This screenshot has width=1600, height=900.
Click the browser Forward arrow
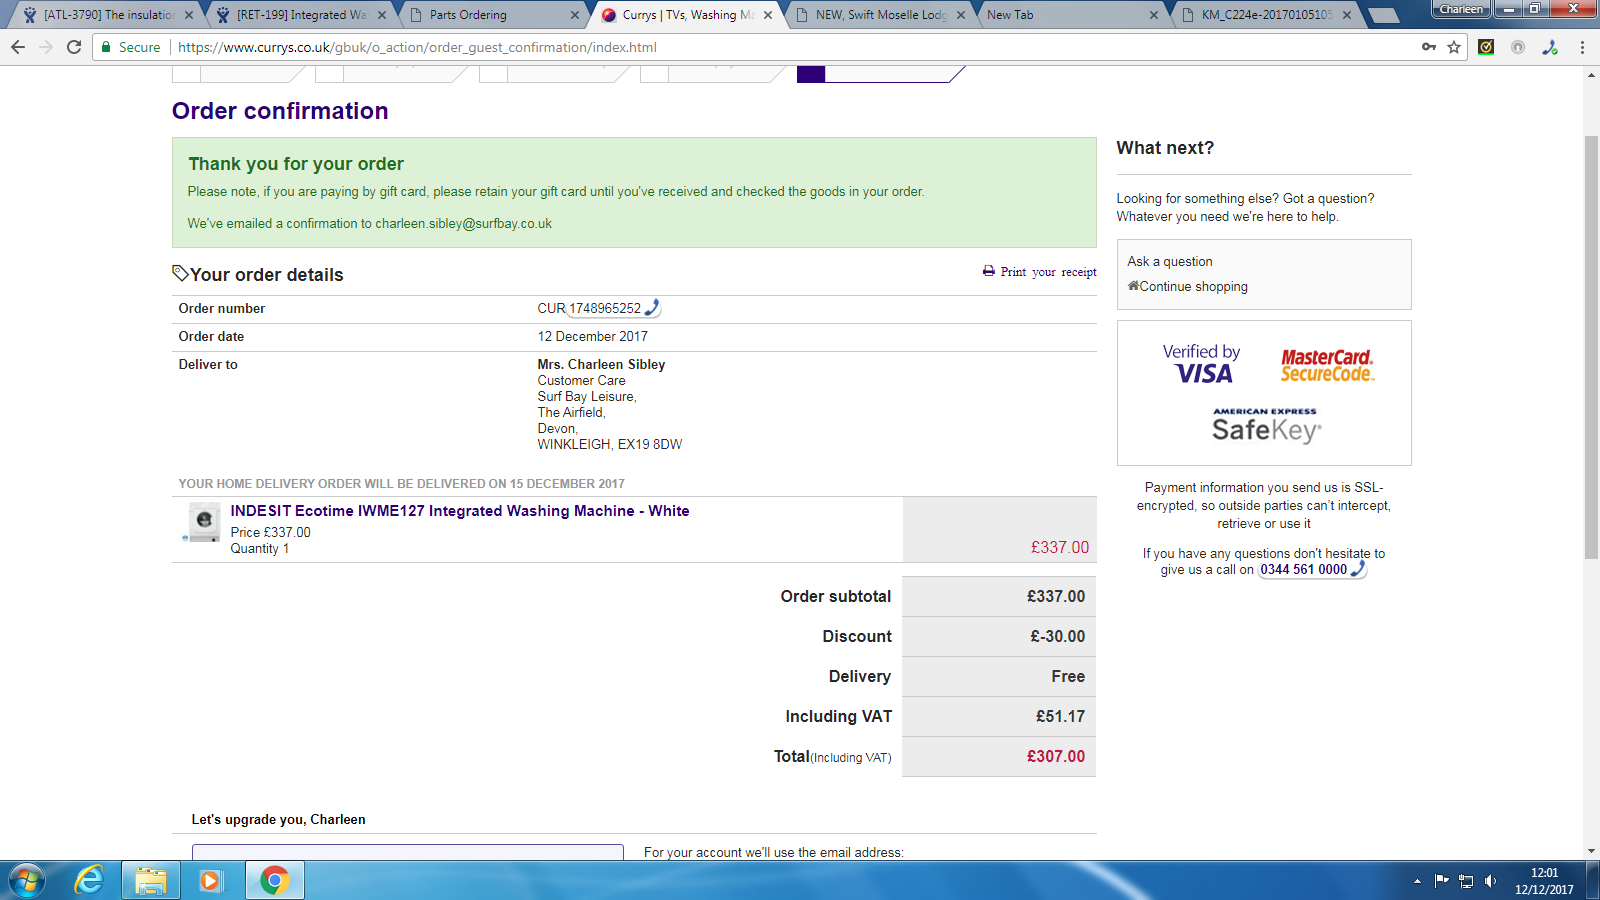pos(46,47)
